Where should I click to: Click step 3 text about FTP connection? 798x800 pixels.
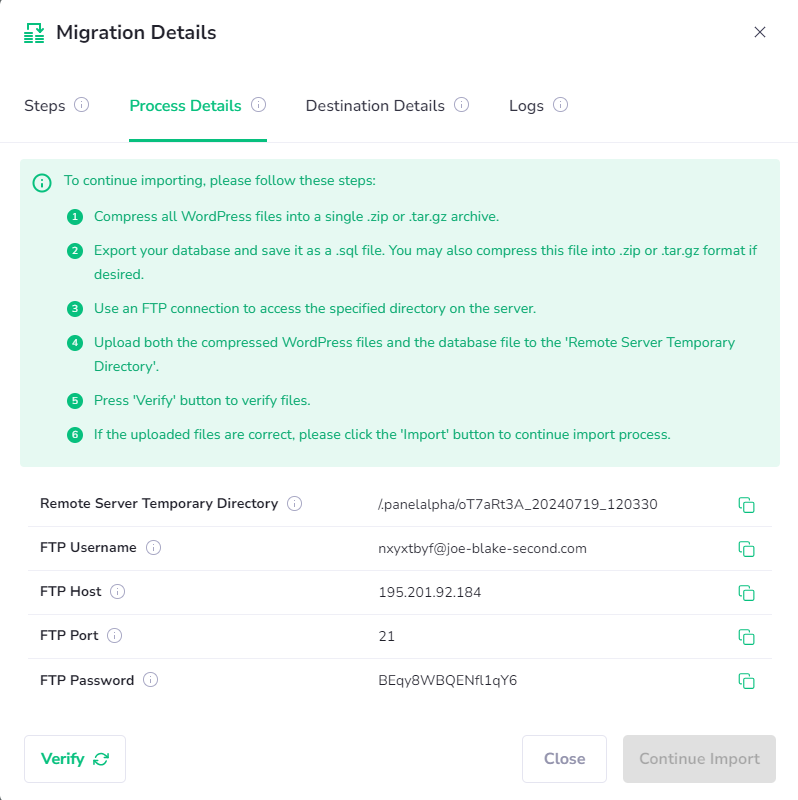[x=315, y=309]
